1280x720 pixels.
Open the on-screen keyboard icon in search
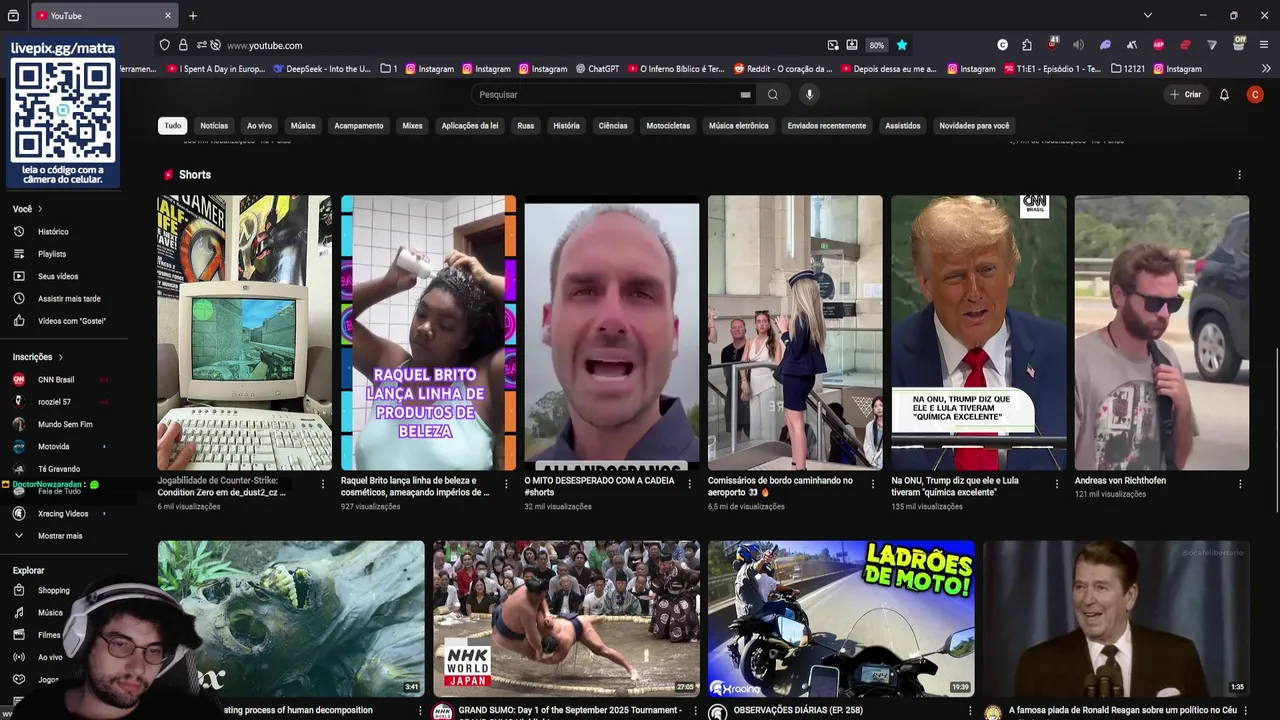[745, 95]
